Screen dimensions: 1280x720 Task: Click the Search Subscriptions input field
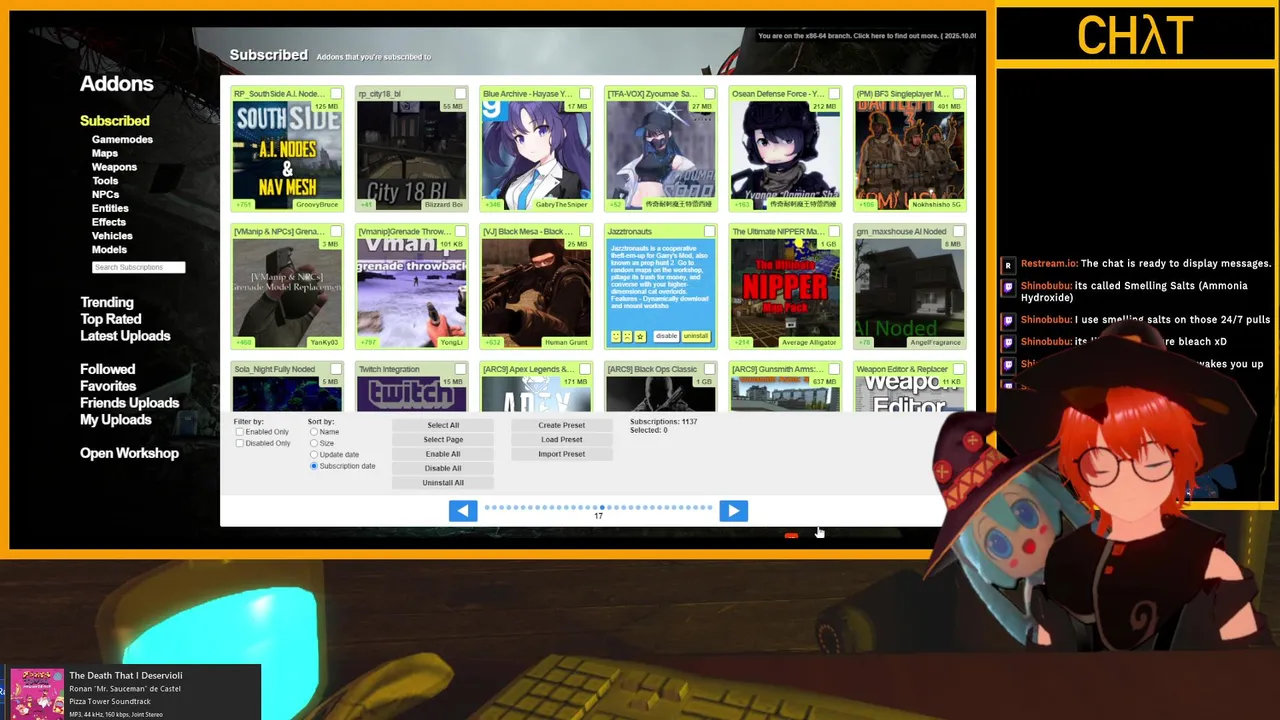pos(138,267)
